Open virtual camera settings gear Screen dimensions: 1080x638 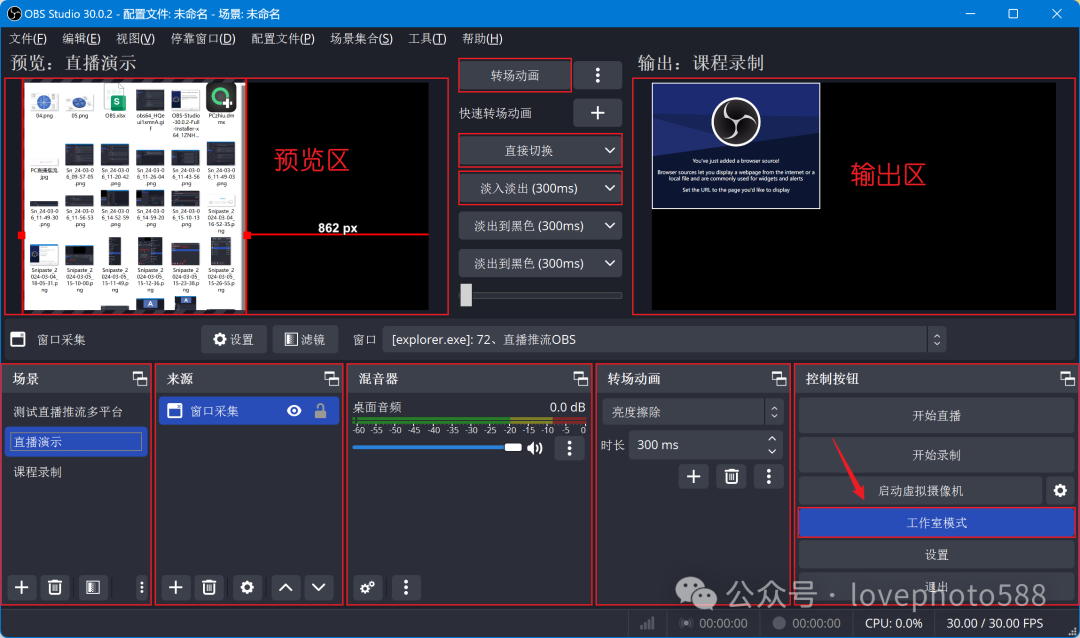1060,490
